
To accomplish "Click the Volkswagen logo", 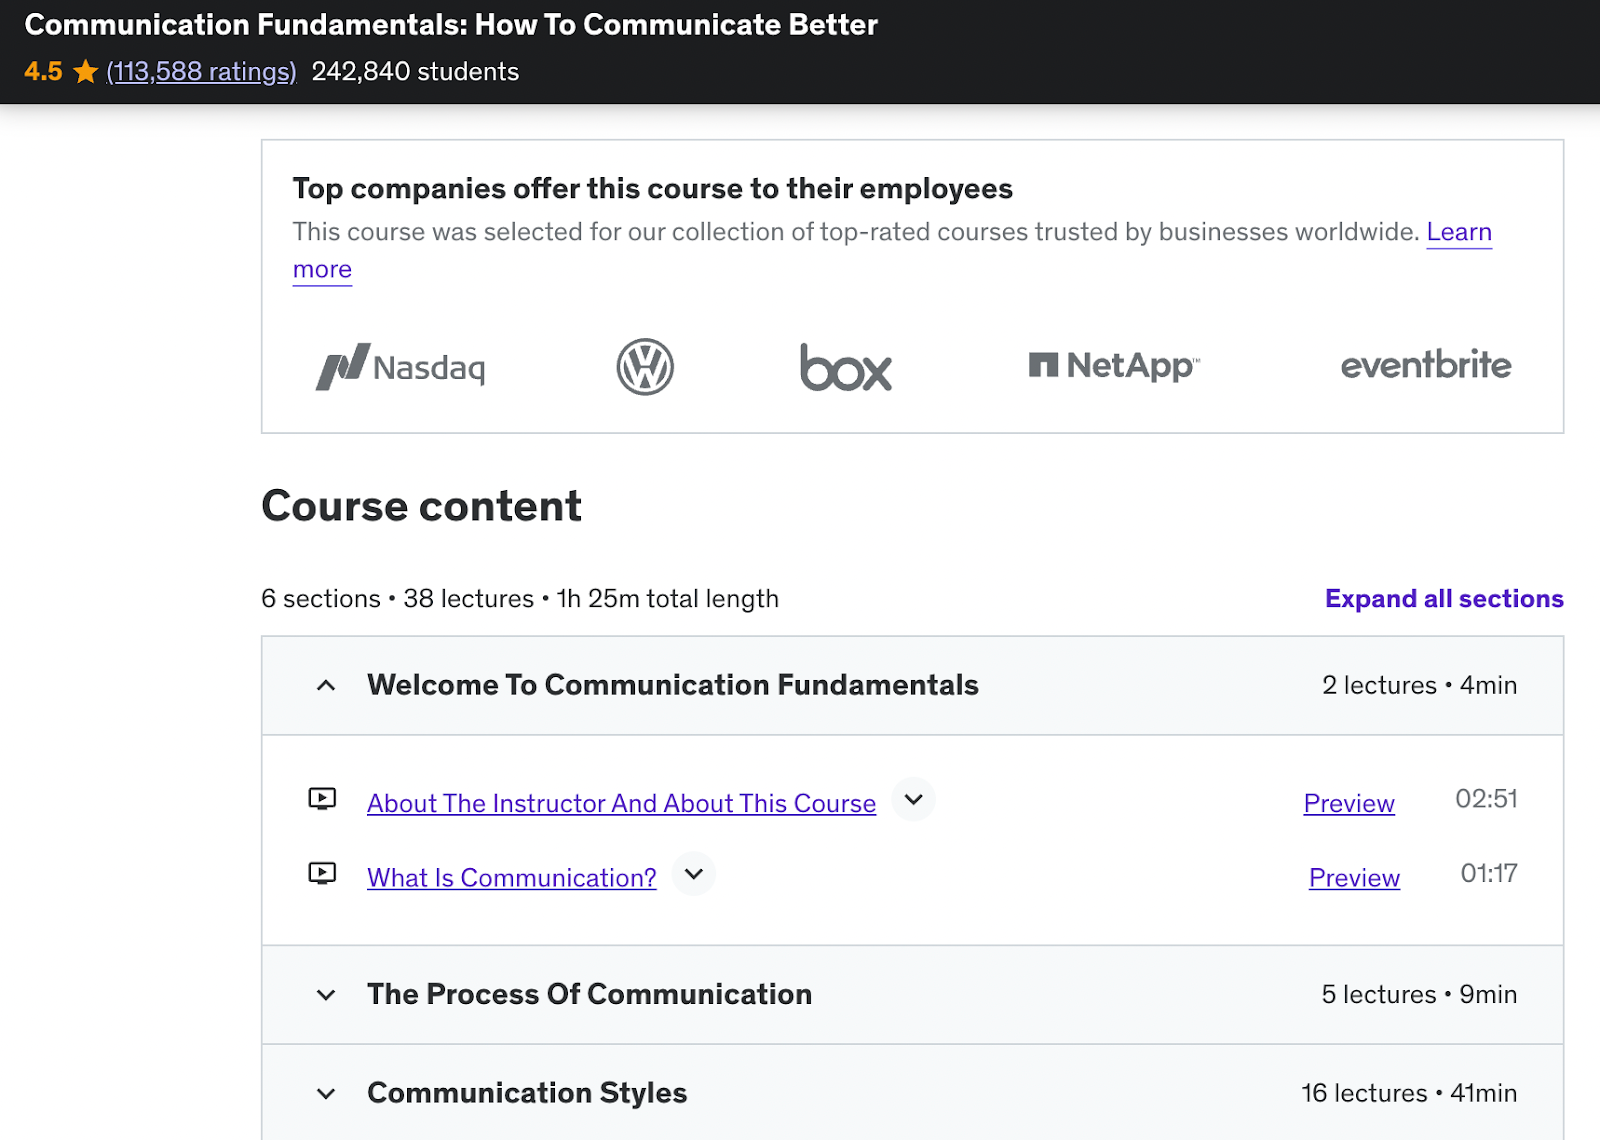I will [645, 367].
